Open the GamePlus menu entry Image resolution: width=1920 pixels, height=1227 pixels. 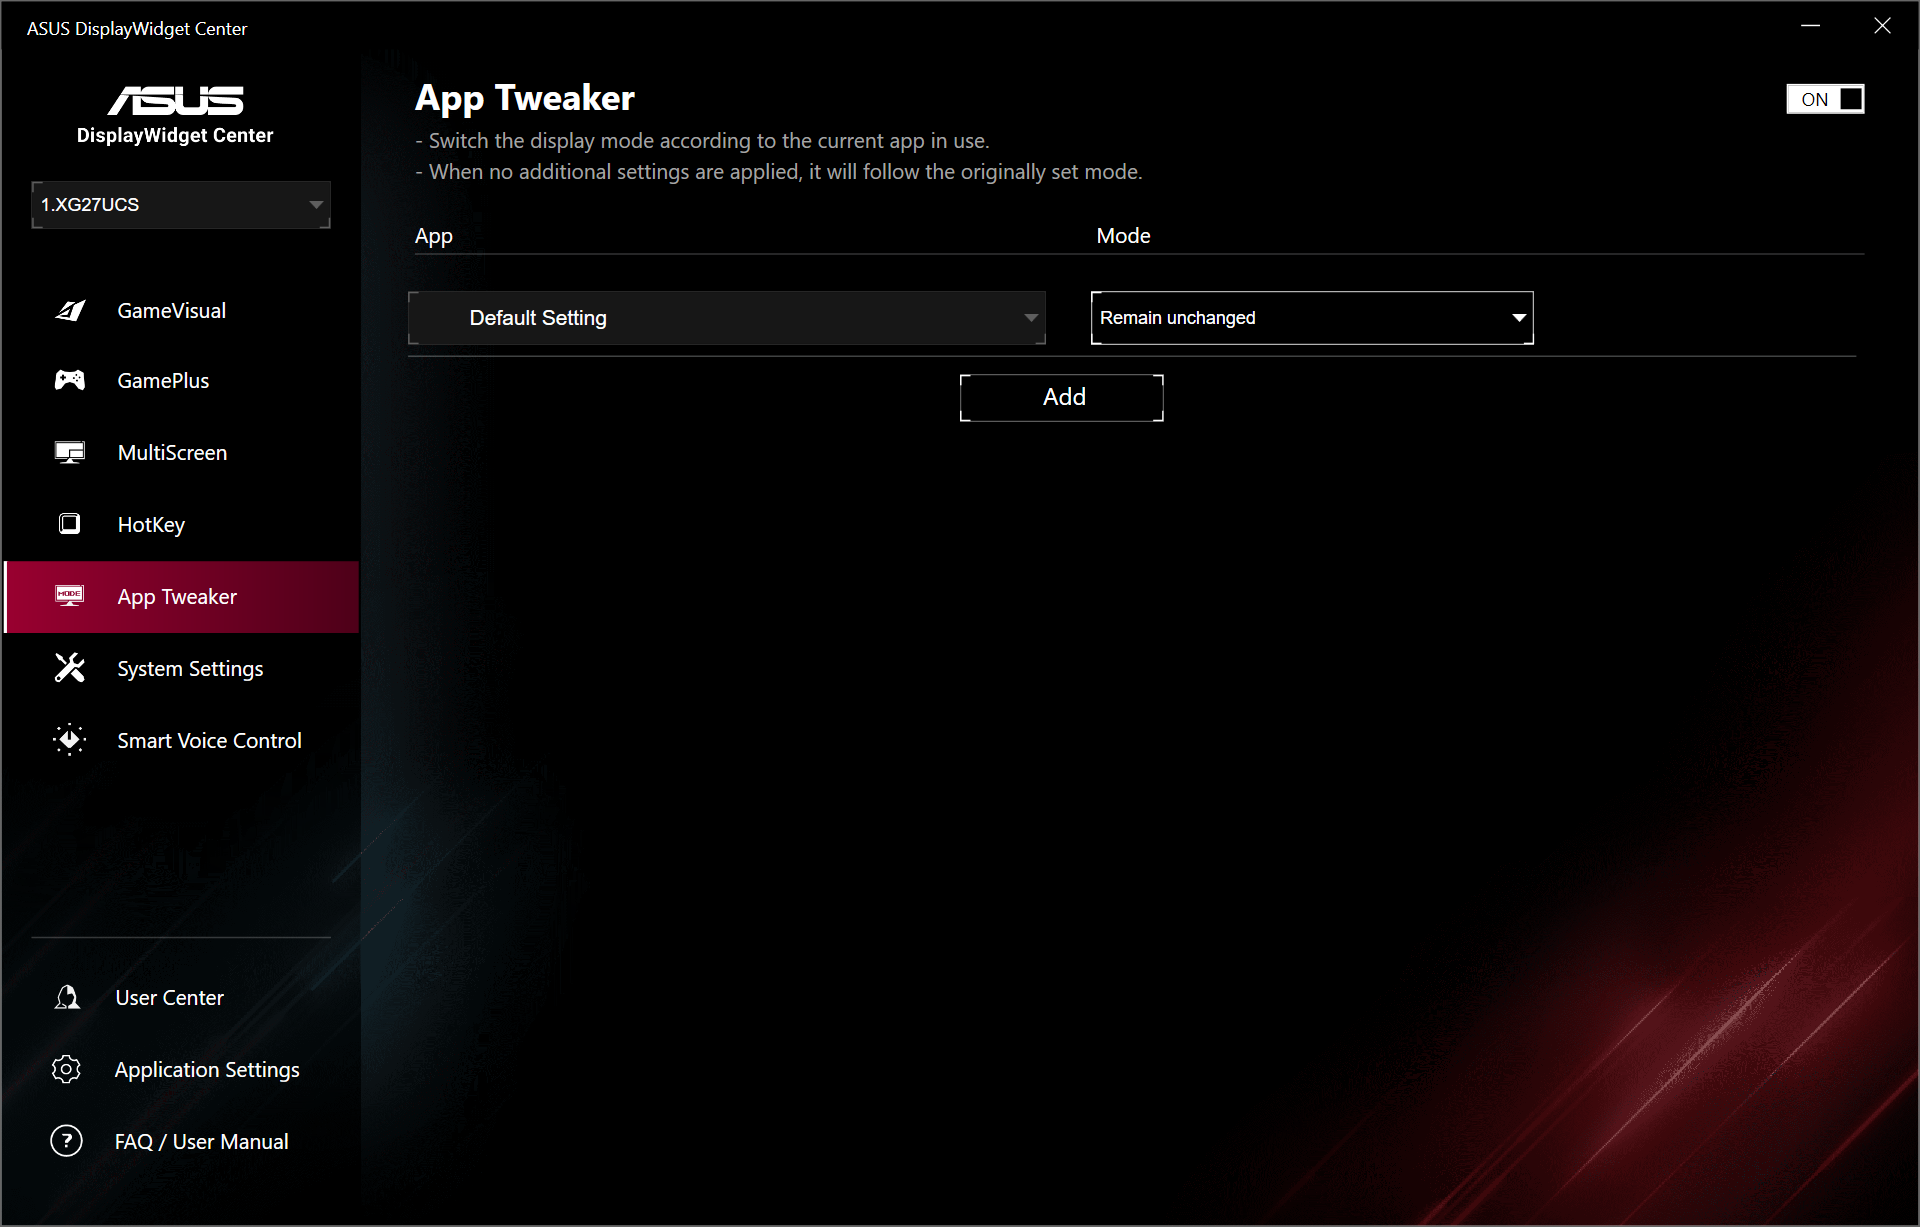pos(163,381)
